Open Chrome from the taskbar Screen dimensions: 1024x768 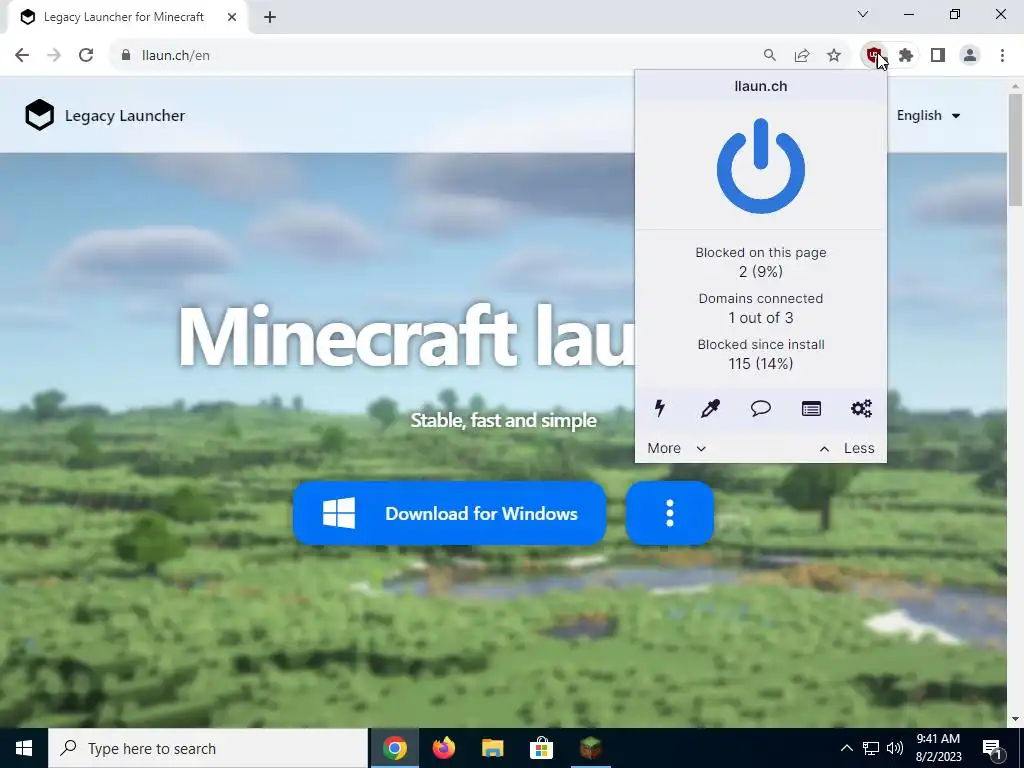tap(394, 748)
